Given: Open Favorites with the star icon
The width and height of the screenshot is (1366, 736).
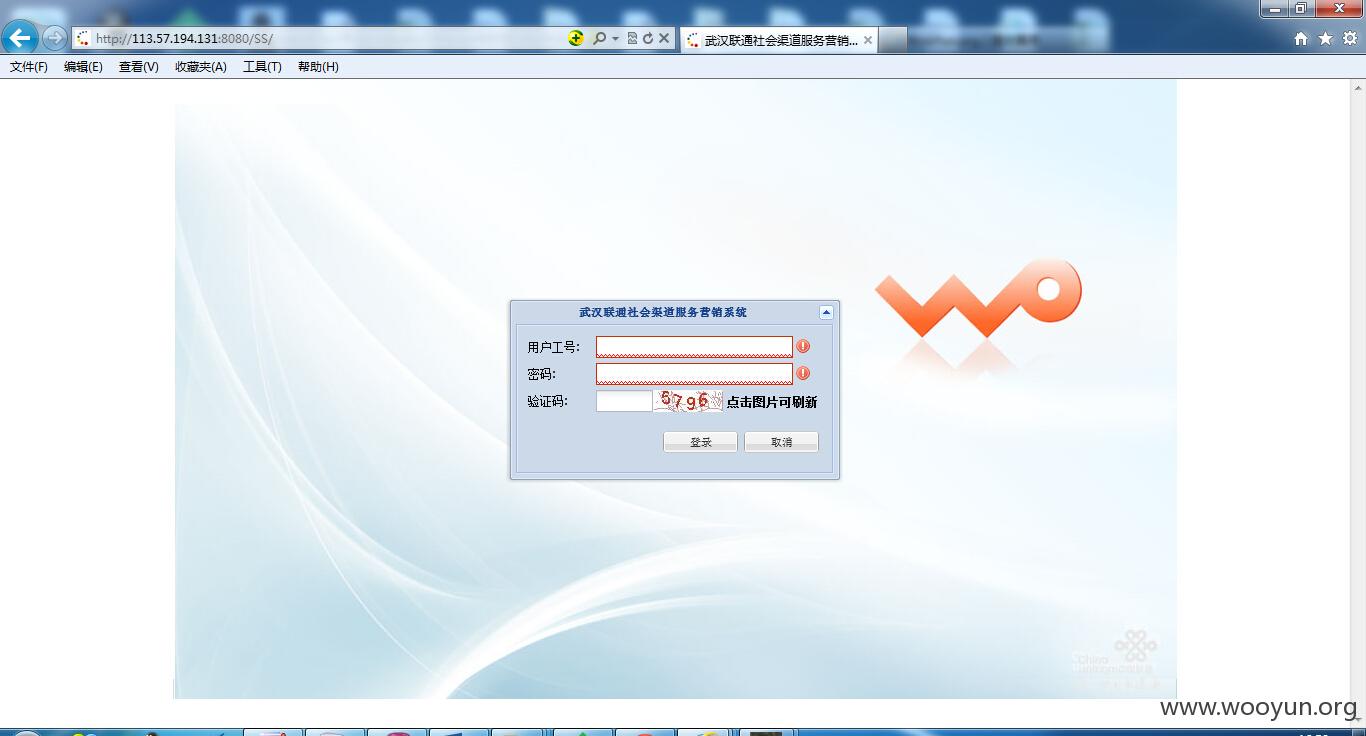Looking at the screenshot, I should 1325,38.
